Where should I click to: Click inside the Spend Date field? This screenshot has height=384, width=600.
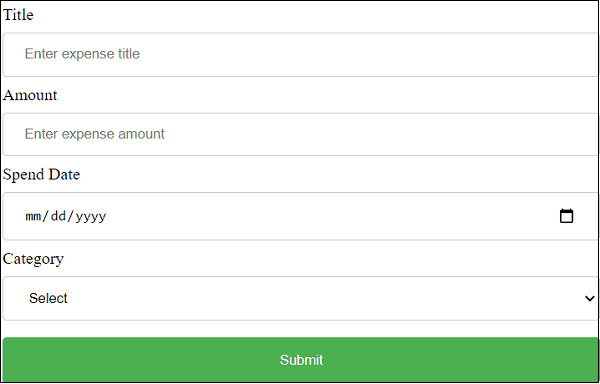[300, 216]
